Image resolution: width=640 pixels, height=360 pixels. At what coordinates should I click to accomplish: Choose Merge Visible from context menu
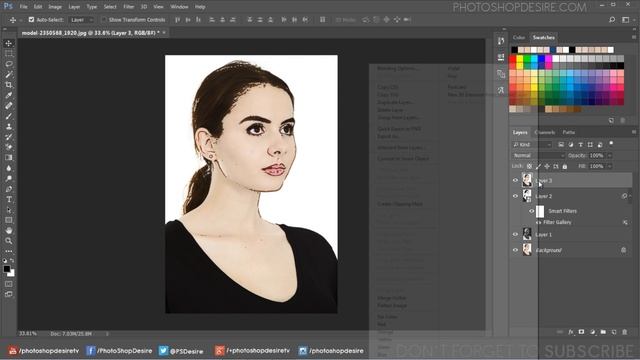(x=391, y=298)
